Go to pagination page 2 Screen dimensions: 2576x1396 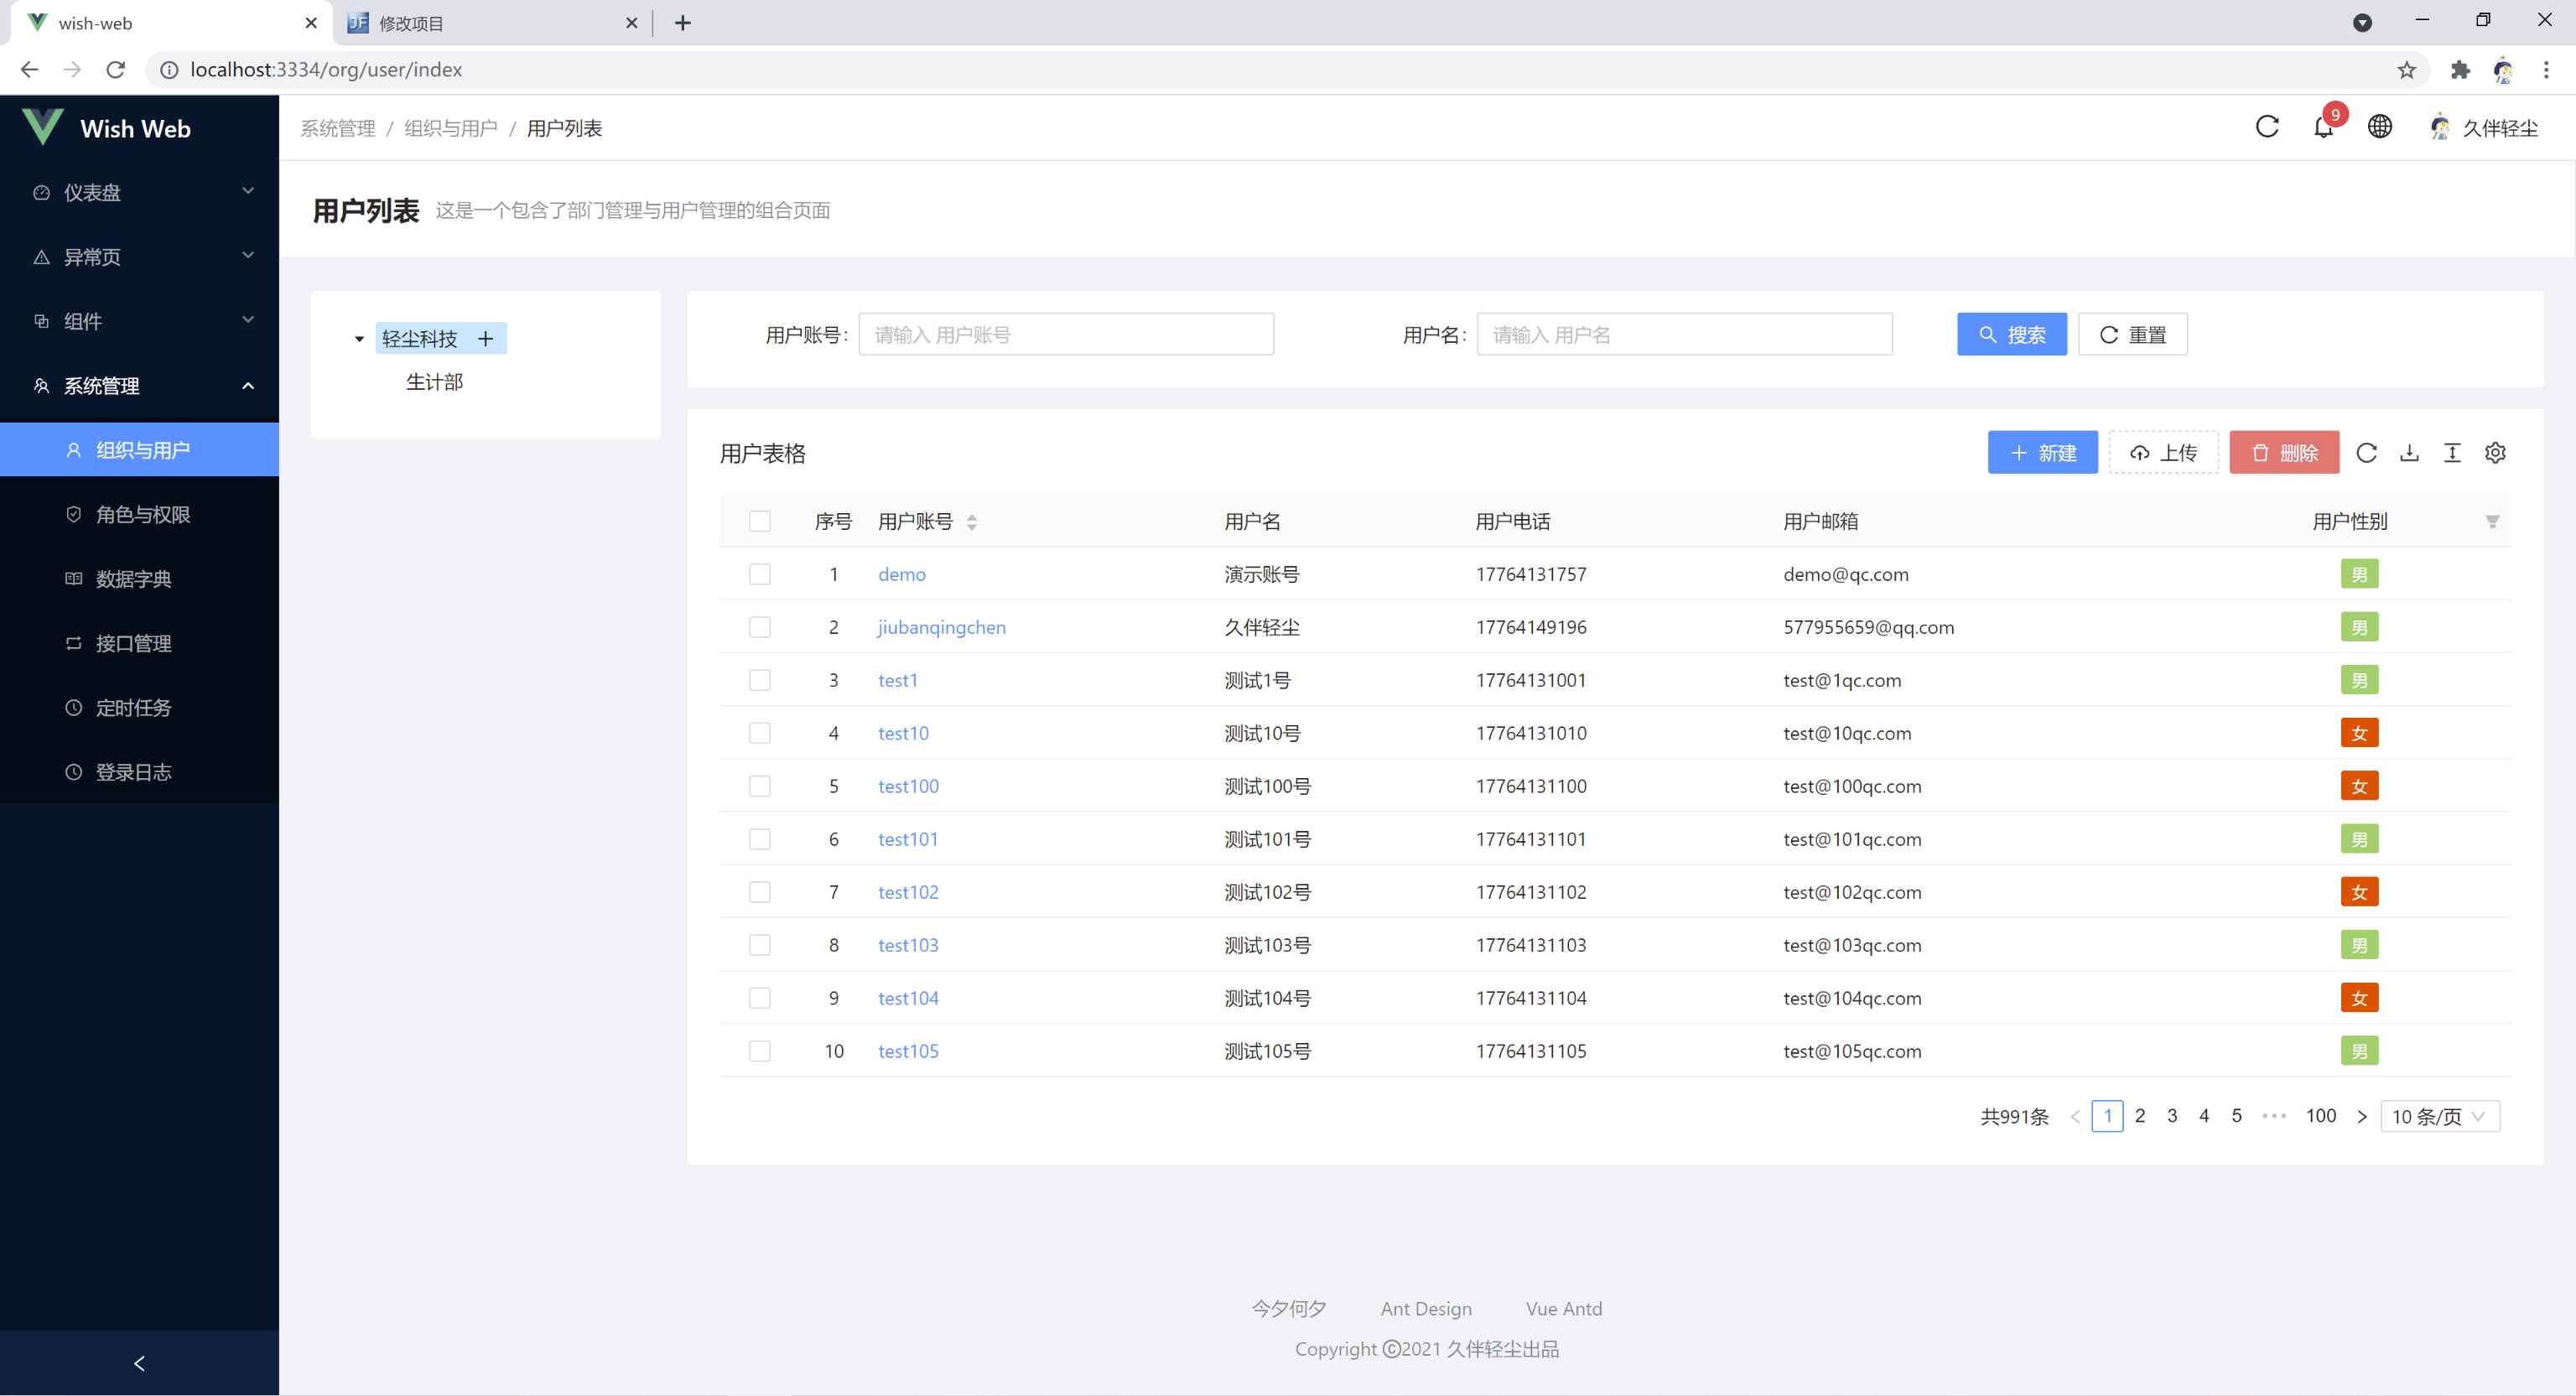[x=2140, y=1116]
